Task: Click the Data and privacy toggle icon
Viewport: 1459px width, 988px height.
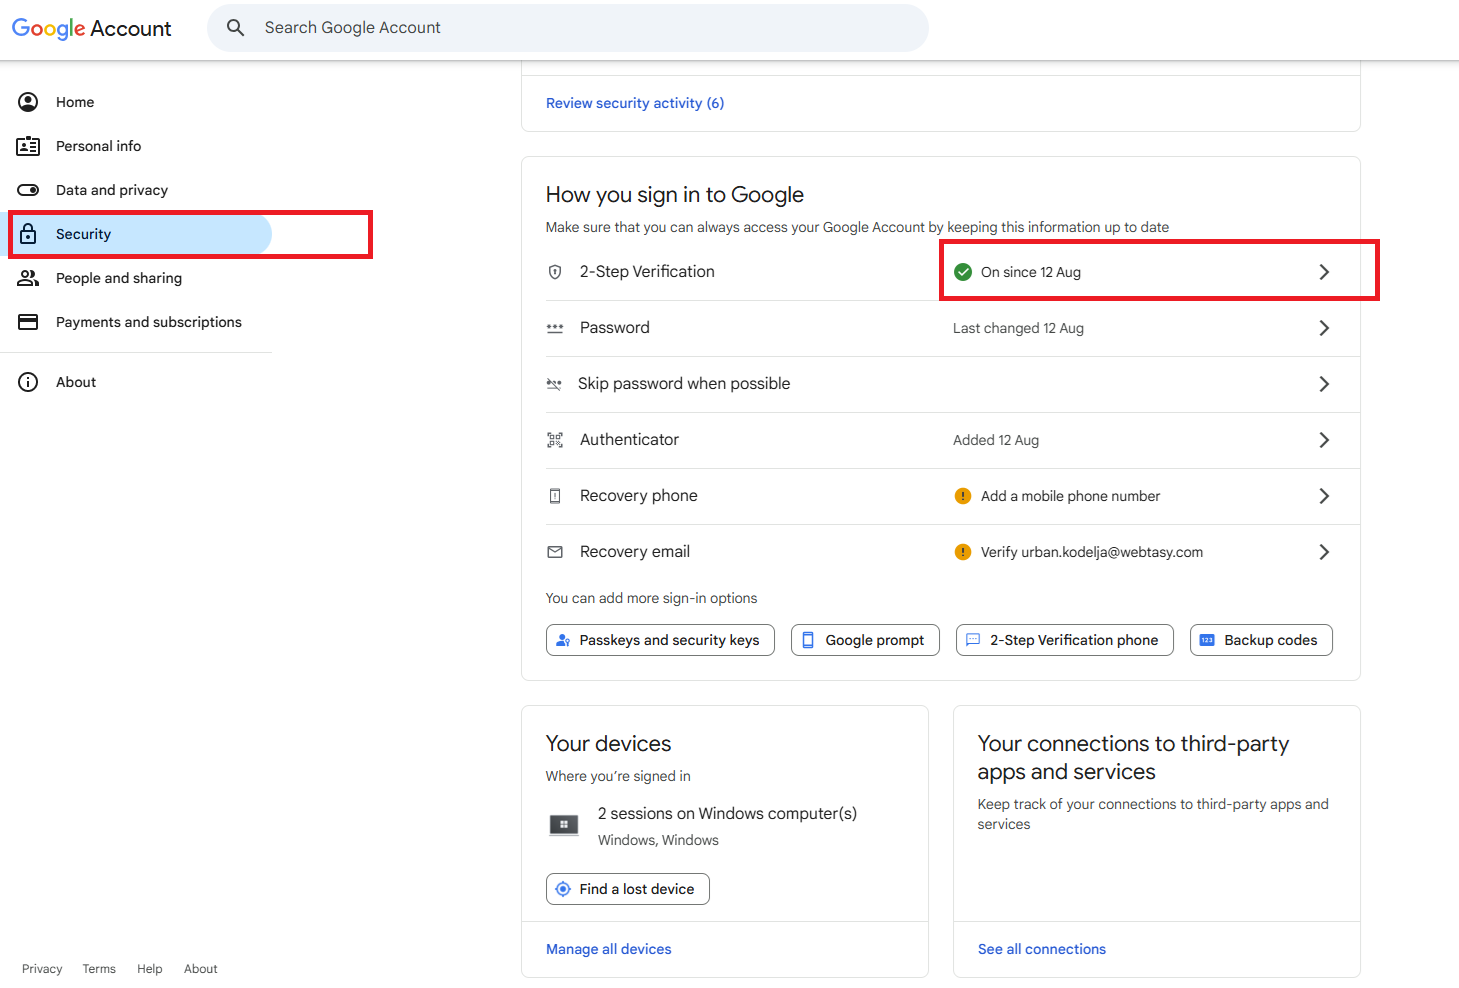Action: (x=28, y=190)
